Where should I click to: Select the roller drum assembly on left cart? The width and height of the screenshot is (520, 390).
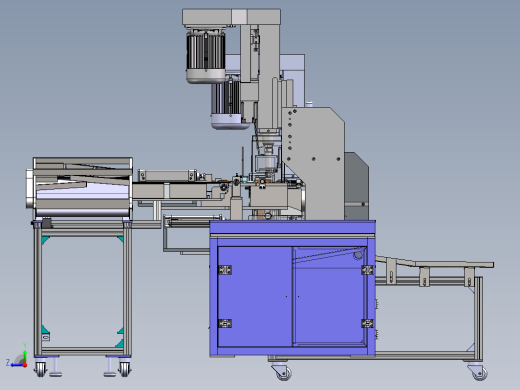coord(80,187)
